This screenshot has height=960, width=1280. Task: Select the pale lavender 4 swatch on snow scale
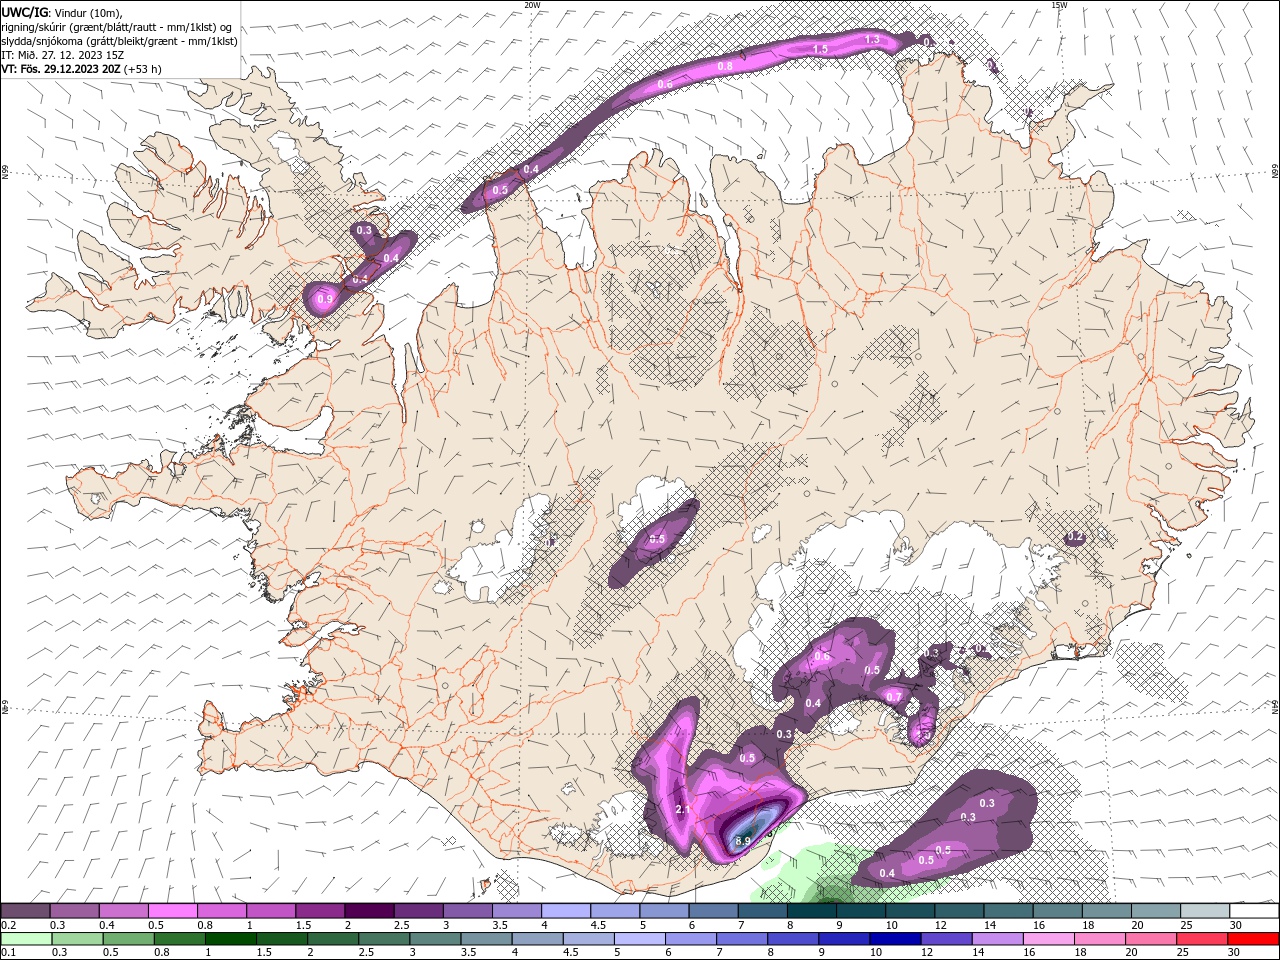click(565, 911)
